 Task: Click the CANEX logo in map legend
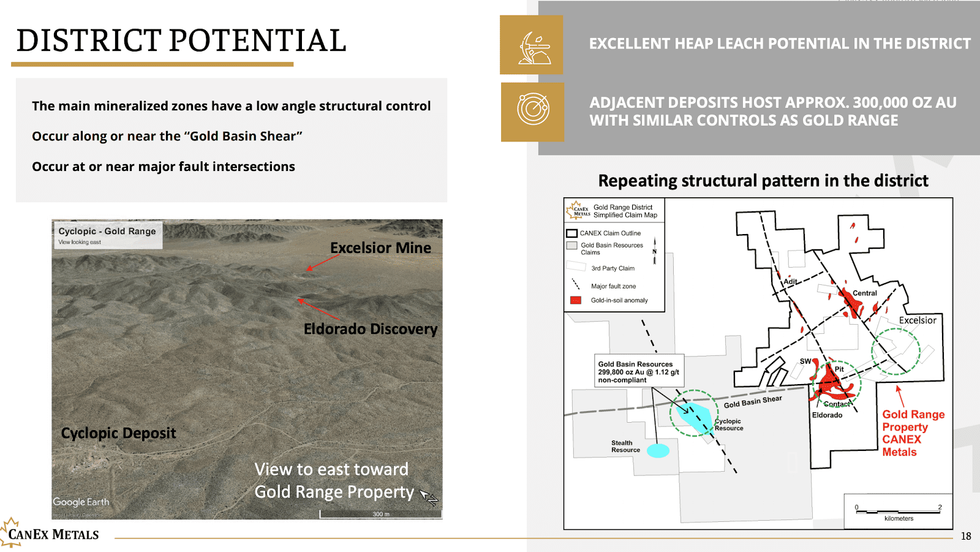(578, 211)
